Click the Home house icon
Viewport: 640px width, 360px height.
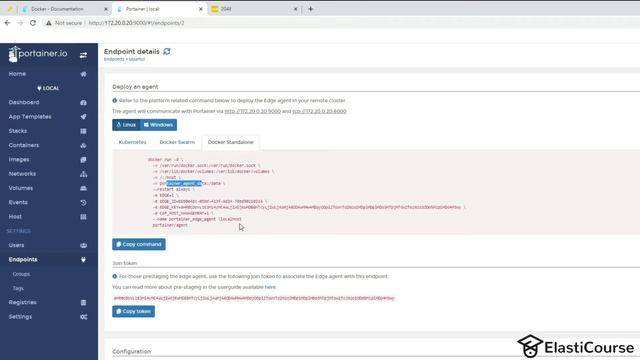tap(83, 74)
